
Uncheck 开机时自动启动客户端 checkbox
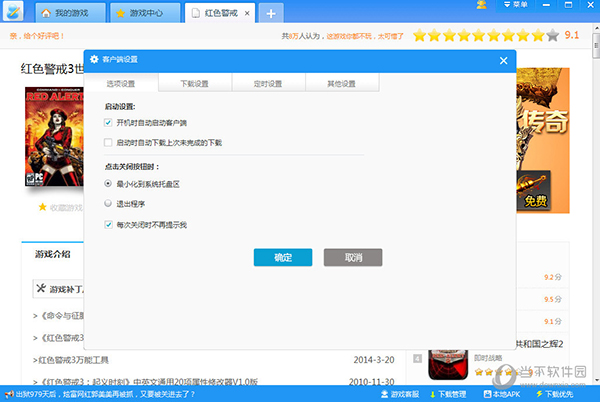[x=108, y=123]
